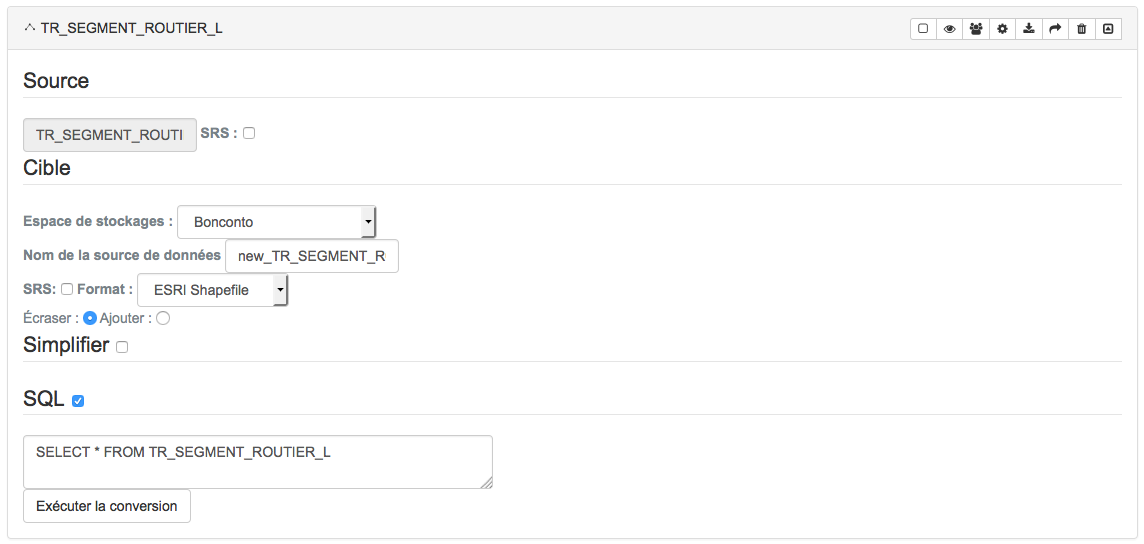Collapse panel with caret-up square icon
Viewport: 1144px width, 544px height.
[1108, 28]
